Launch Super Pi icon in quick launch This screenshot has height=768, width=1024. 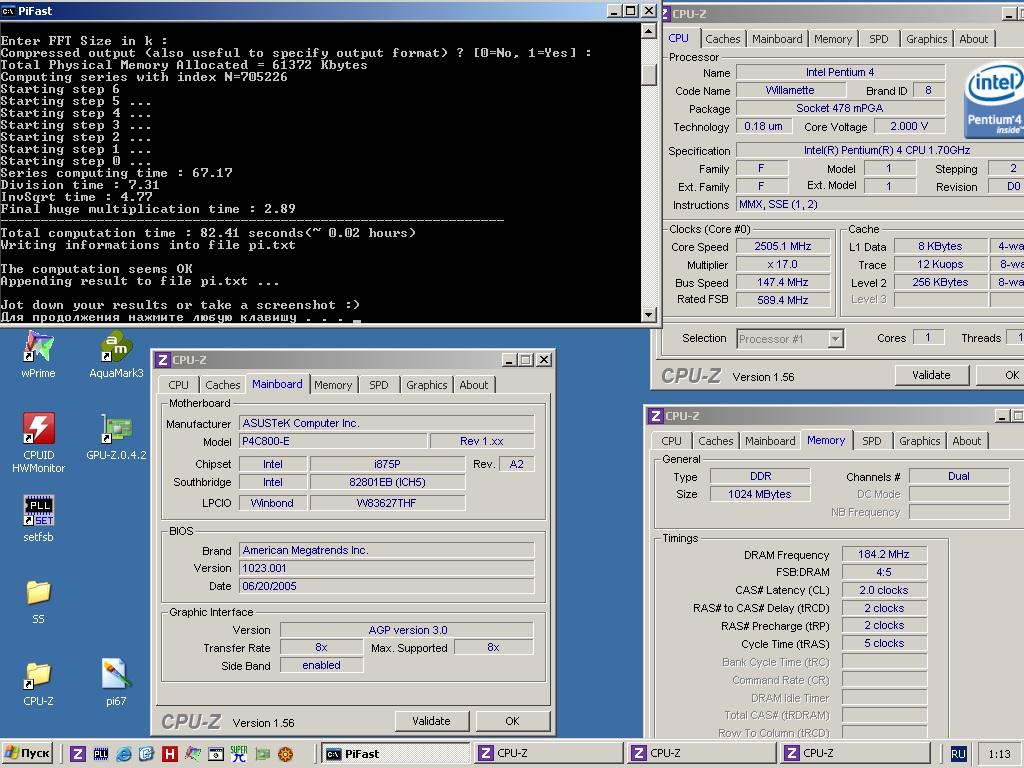pos(238,754)
